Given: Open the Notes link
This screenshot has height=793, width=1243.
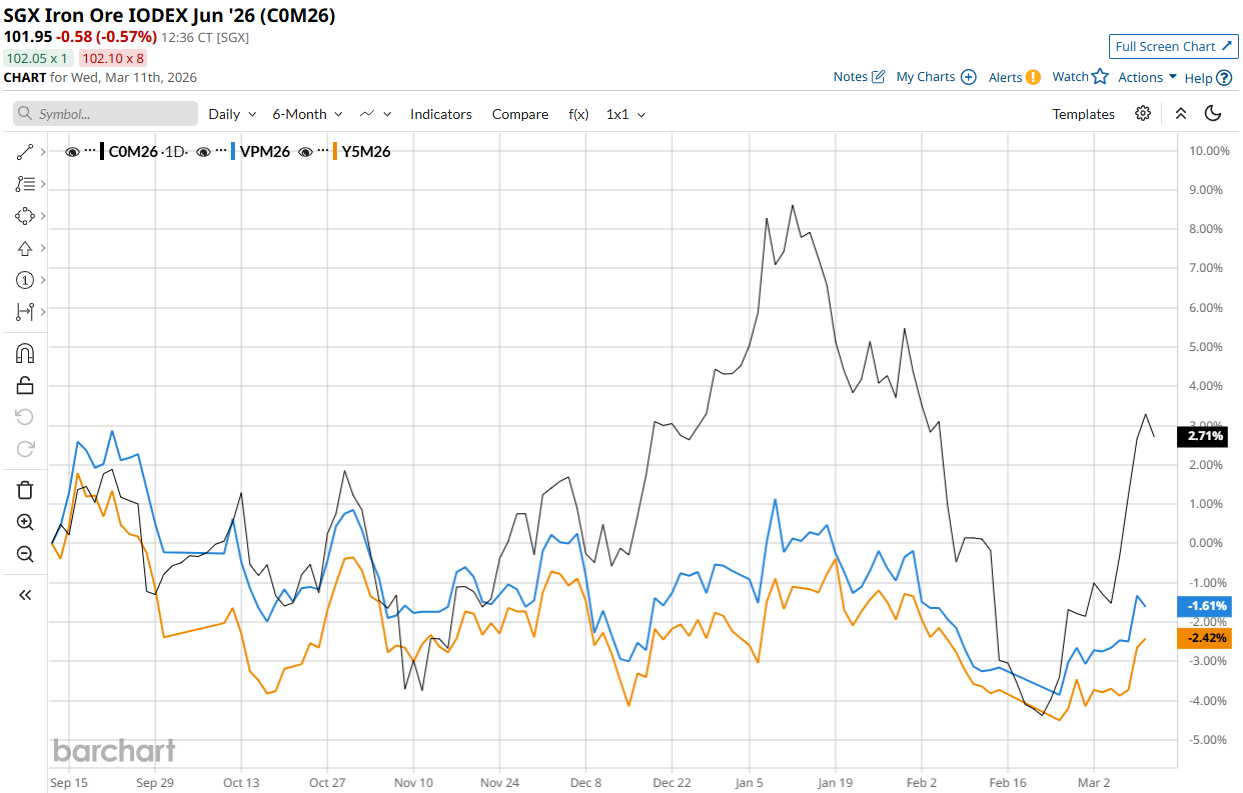Looking at the screenshot, I should 859,77.
